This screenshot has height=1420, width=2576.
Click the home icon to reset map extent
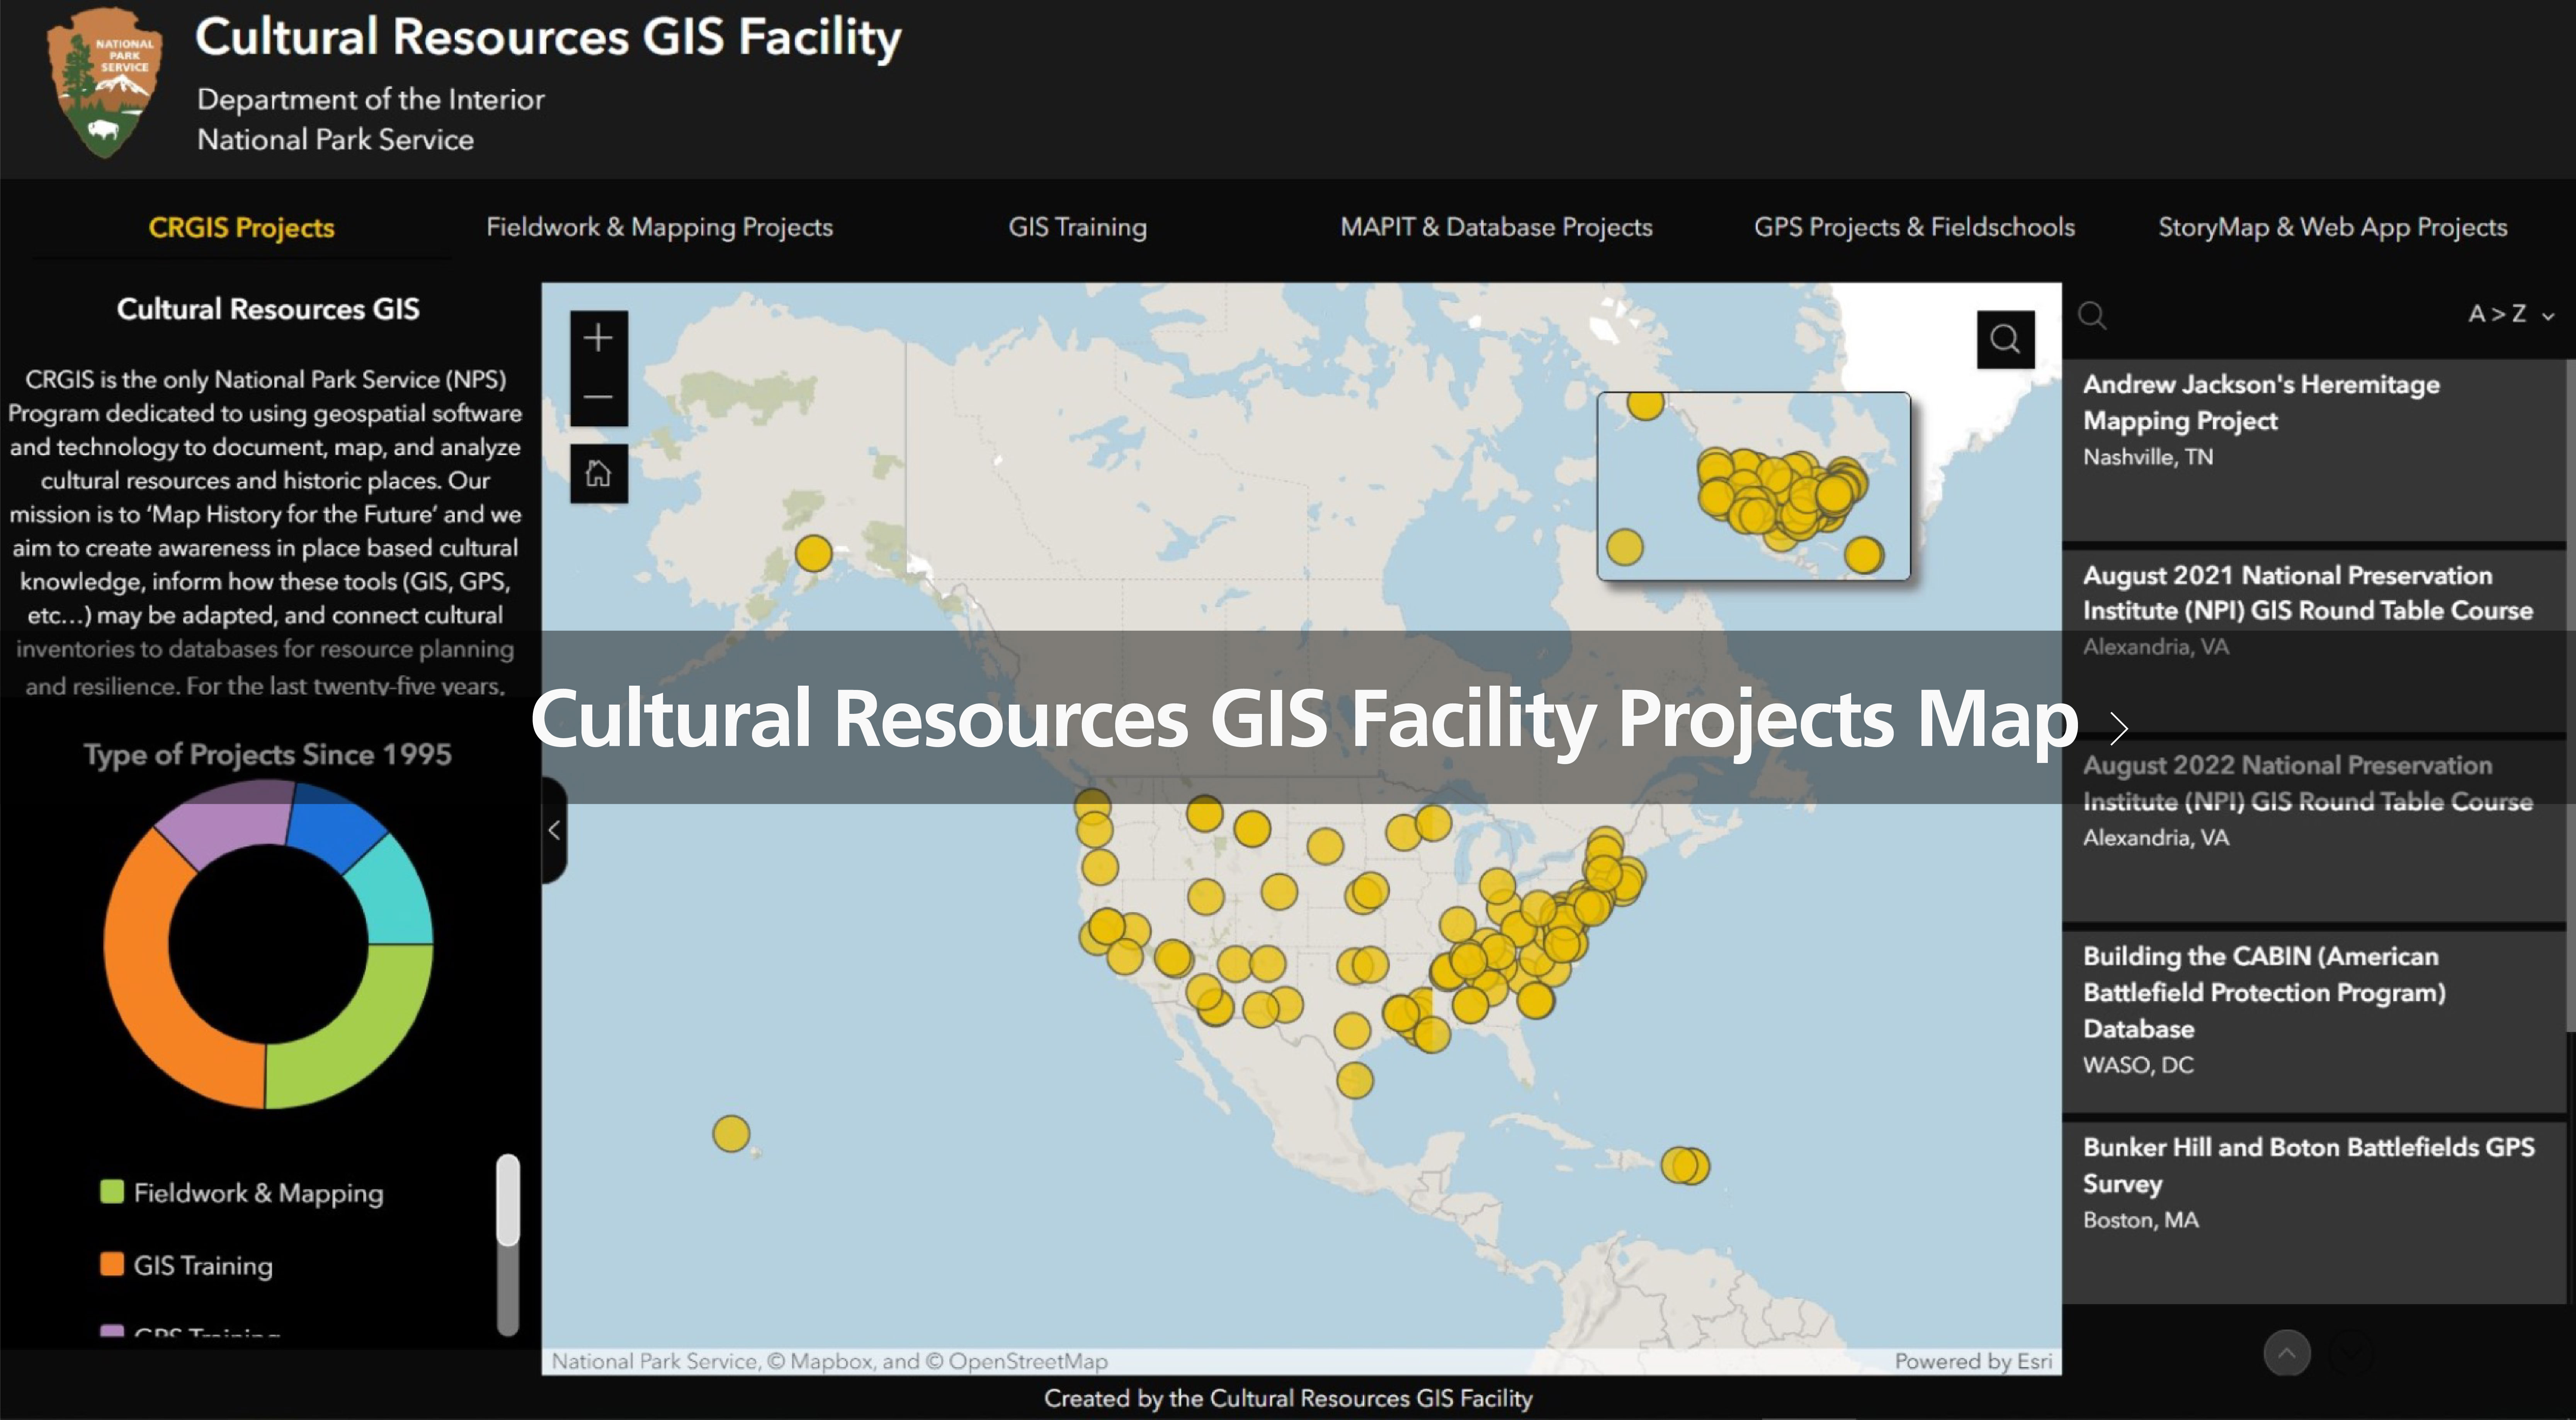point(598,473)
